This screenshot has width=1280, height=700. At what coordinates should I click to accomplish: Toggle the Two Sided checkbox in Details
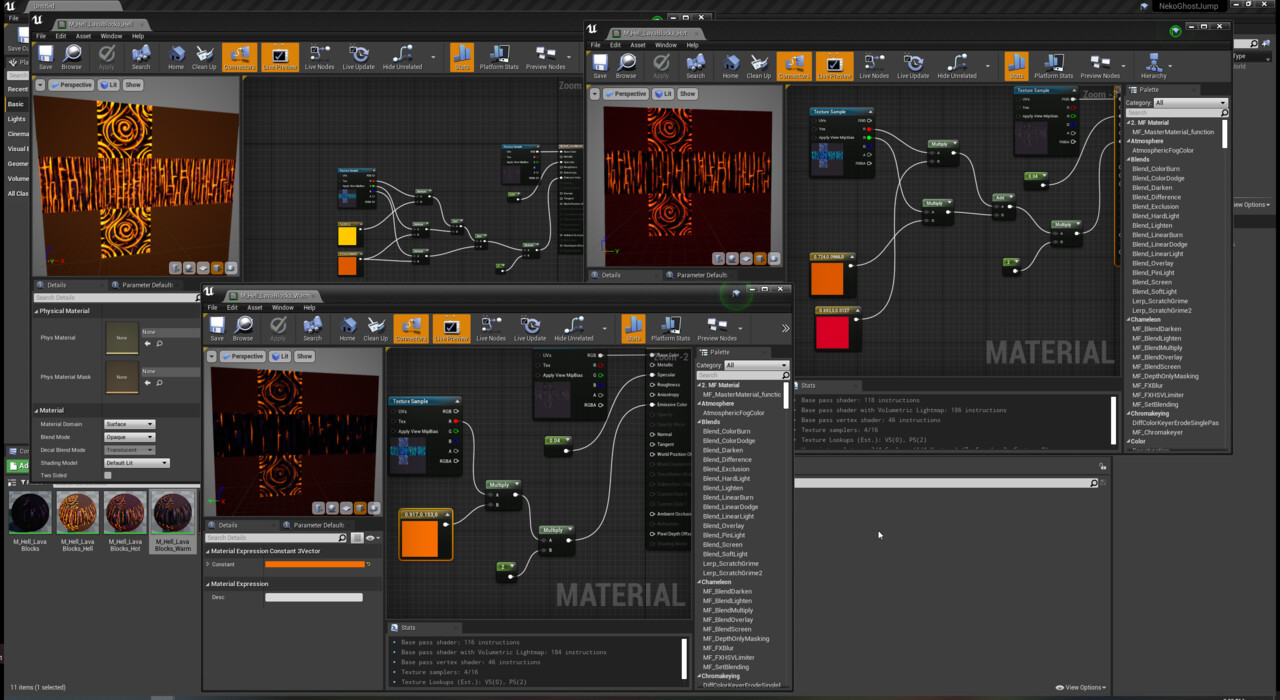pos(108,476)
